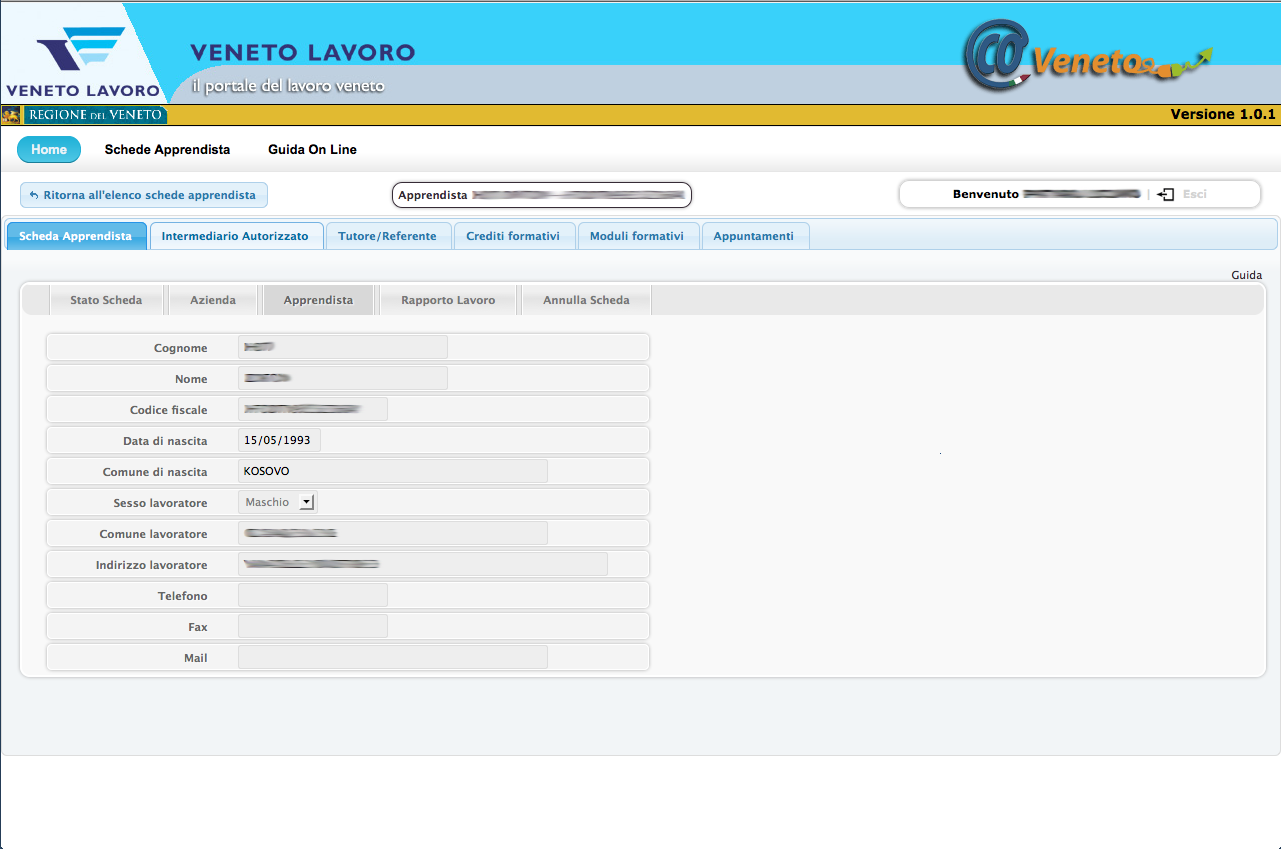Viewport: 1281px width, 849px height.
Task: Open the Schede Apprendista menu
Action: [x=167, y=150]
